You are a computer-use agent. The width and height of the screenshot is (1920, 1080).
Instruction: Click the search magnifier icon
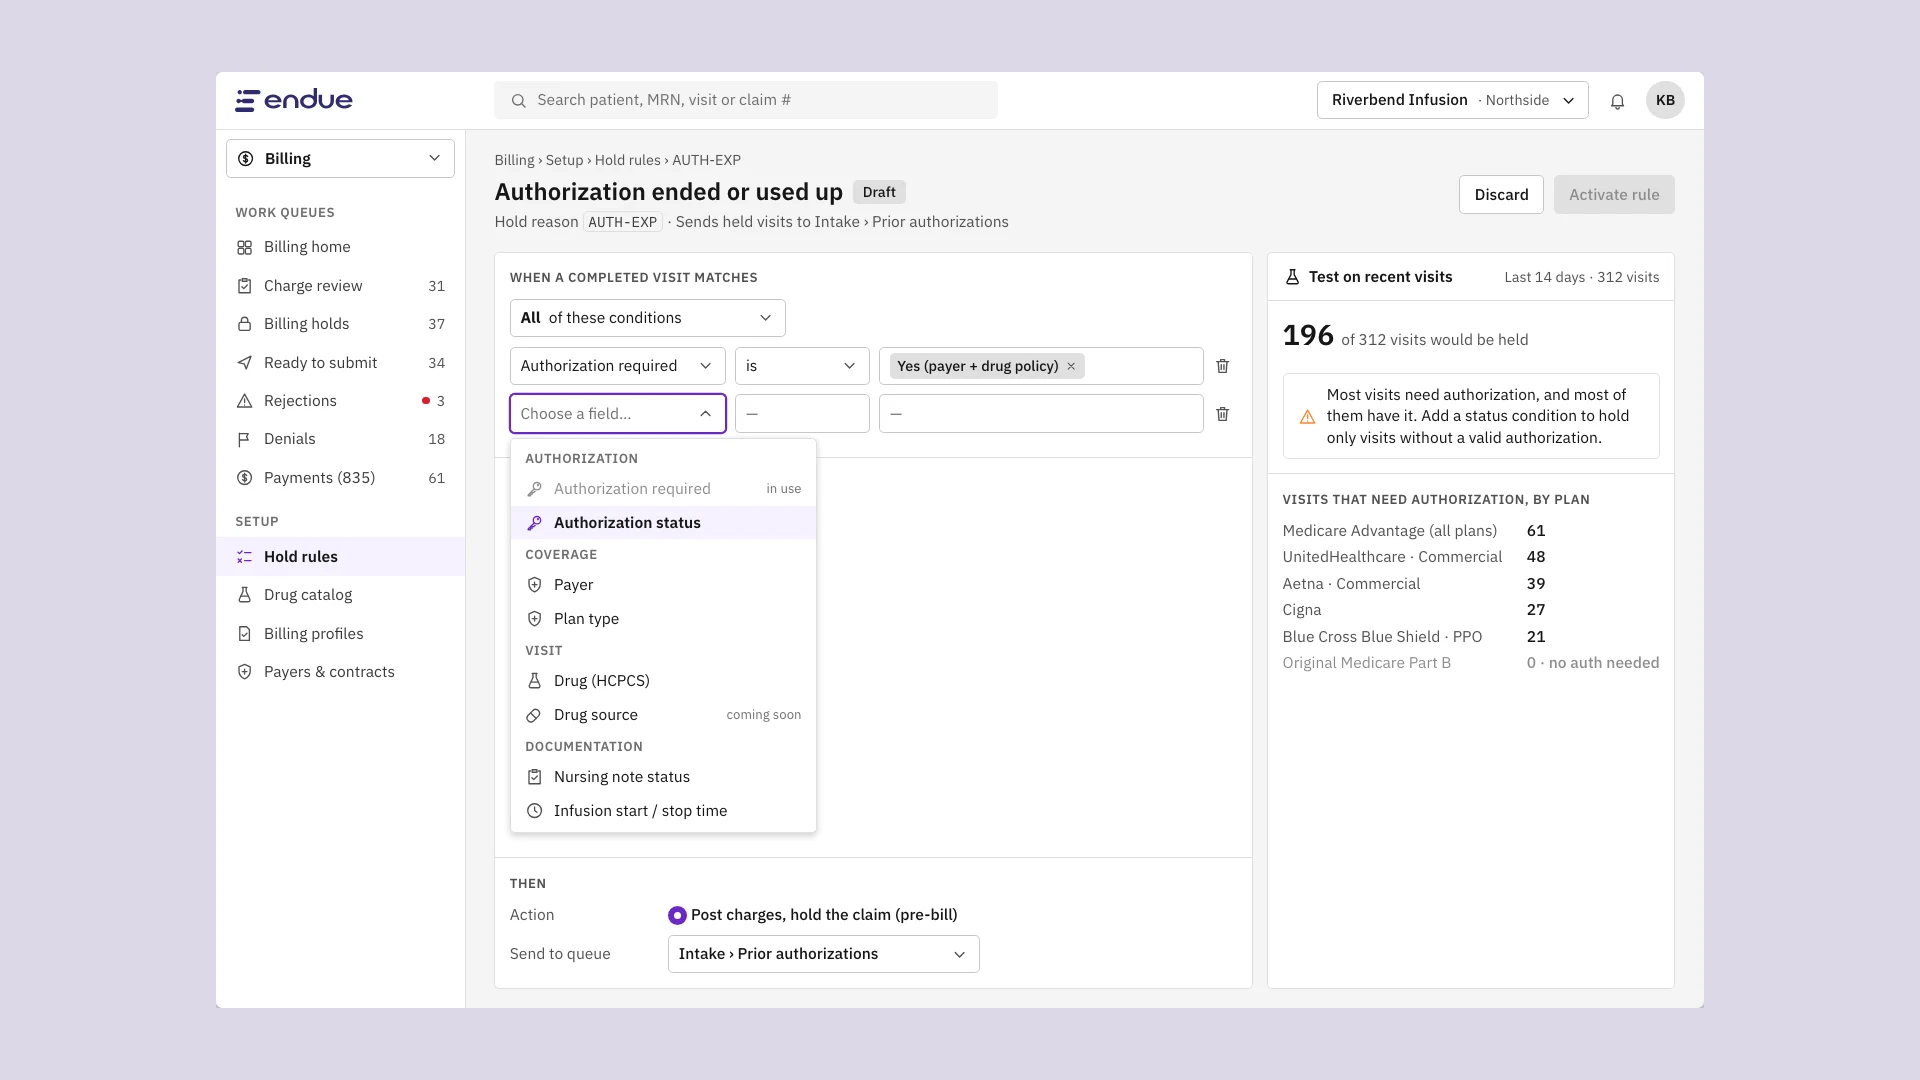click(x=518, y=101)
